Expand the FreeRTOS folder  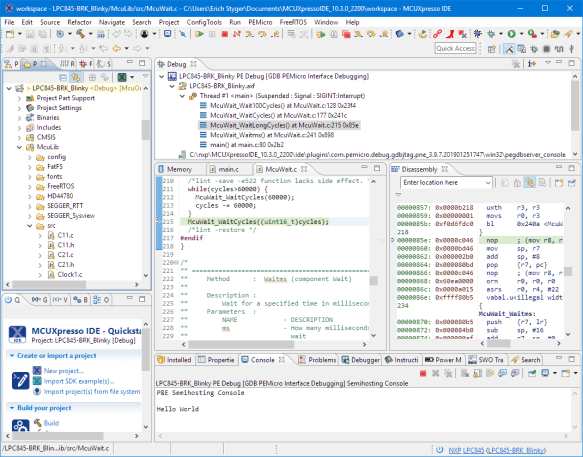[30, 186]
